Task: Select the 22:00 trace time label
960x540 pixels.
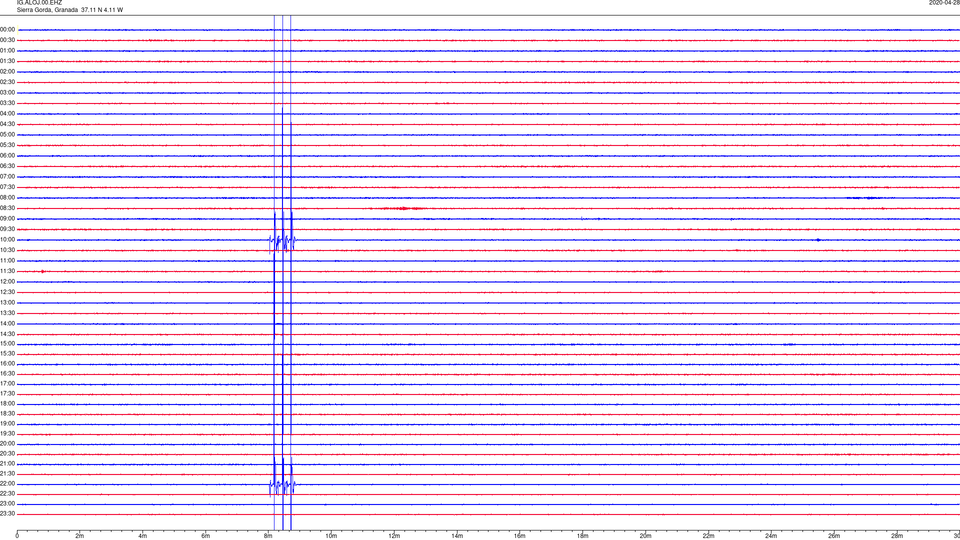Action: tap(7, 484)
